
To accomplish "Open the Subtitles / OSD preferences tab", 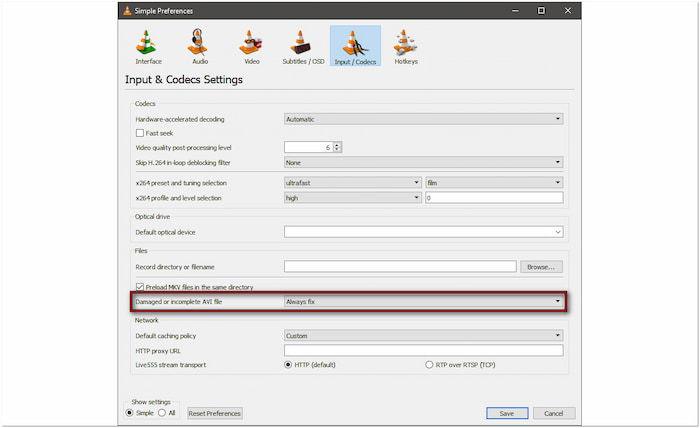I will tap(303, 47).
